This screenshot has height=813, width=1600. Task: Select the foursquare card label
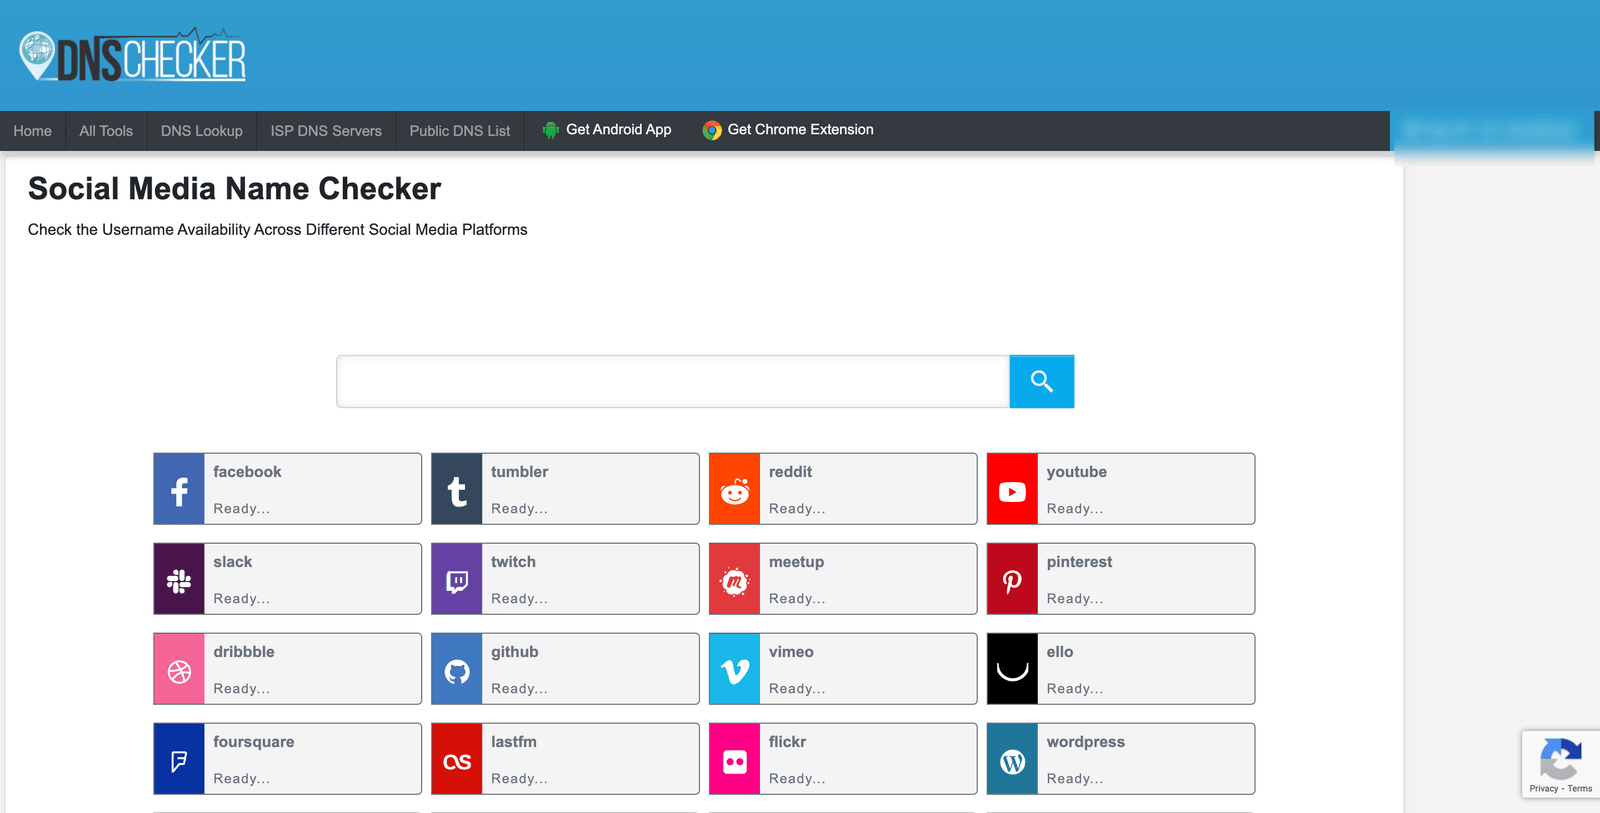(253, 742)
